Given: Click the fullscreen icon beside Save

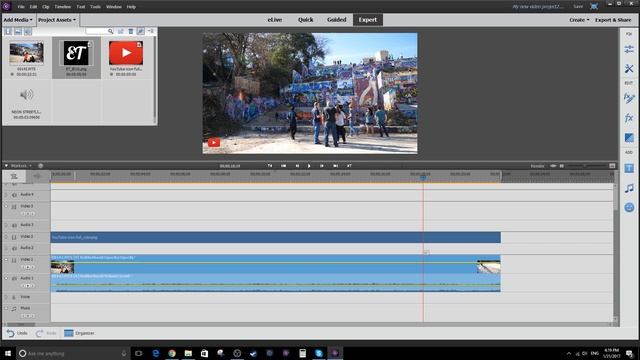Looking at the screenshot, I should [x=594, y=7].
